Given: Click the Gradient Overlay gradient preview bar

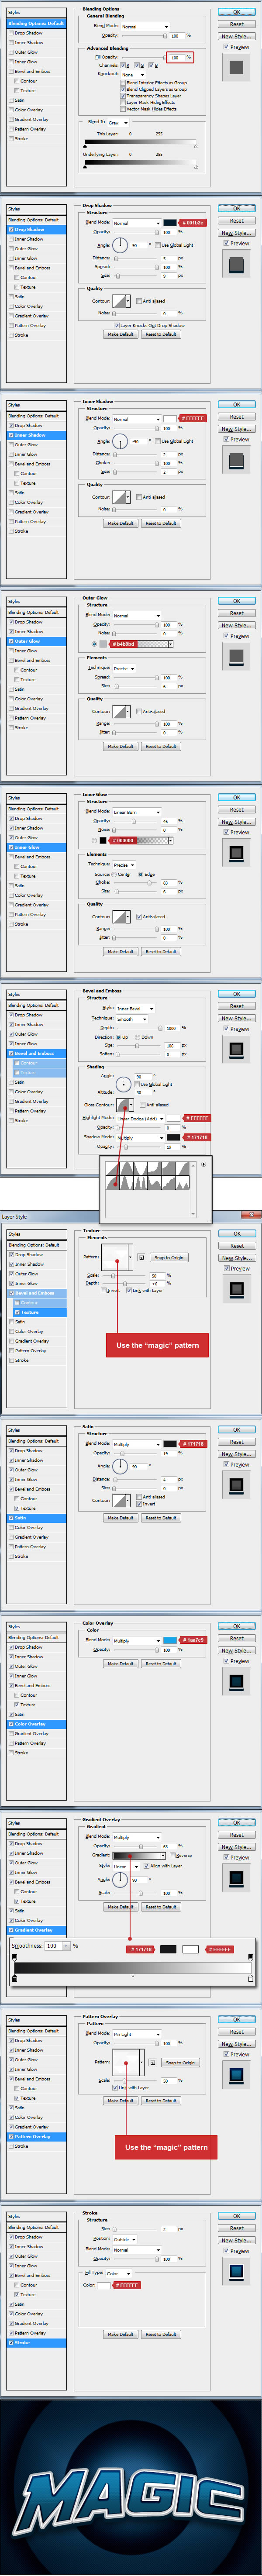Looking at the screenshot, I should click(138, 1856).
